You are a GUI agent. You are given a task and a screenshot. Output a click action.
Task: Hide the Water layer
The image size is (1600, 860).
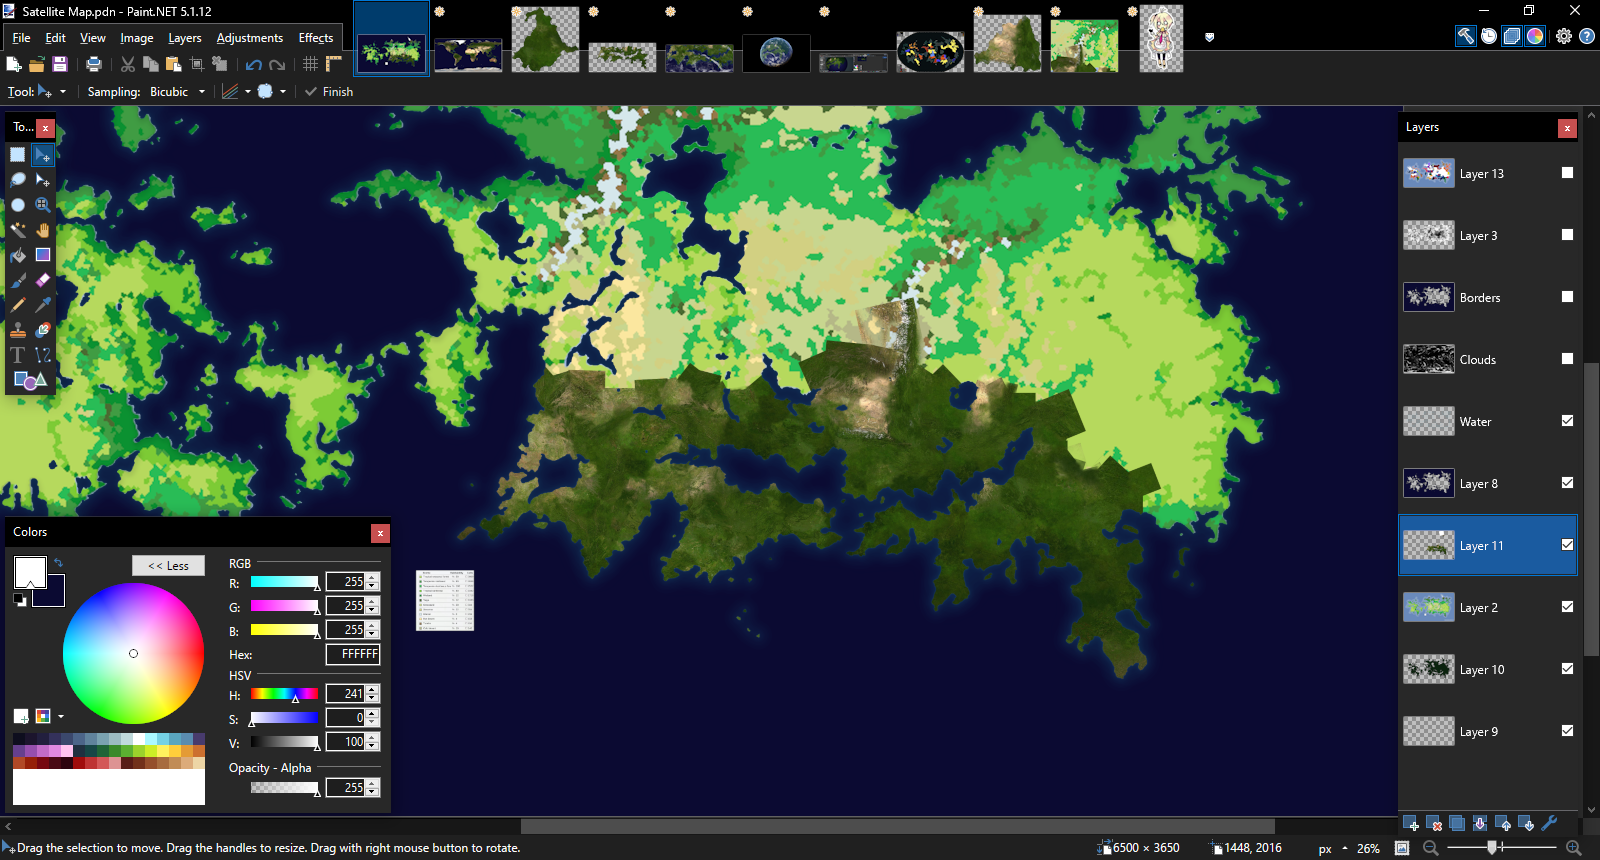pos(1567,421)
